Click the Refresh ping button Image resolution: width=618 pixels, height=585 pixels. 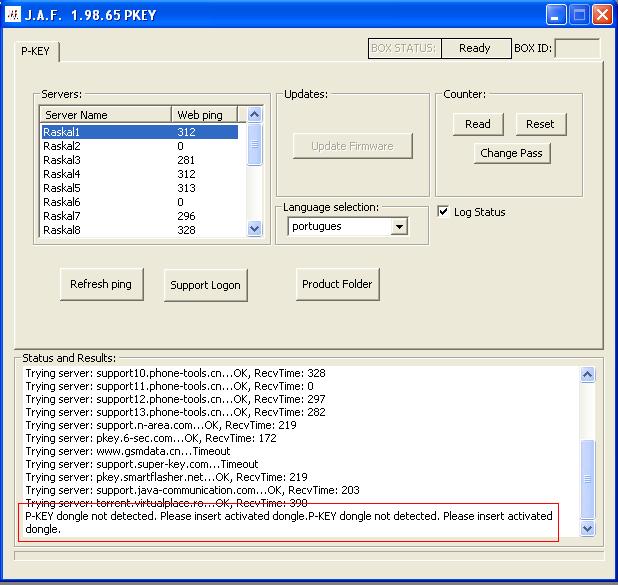point(101,284)
